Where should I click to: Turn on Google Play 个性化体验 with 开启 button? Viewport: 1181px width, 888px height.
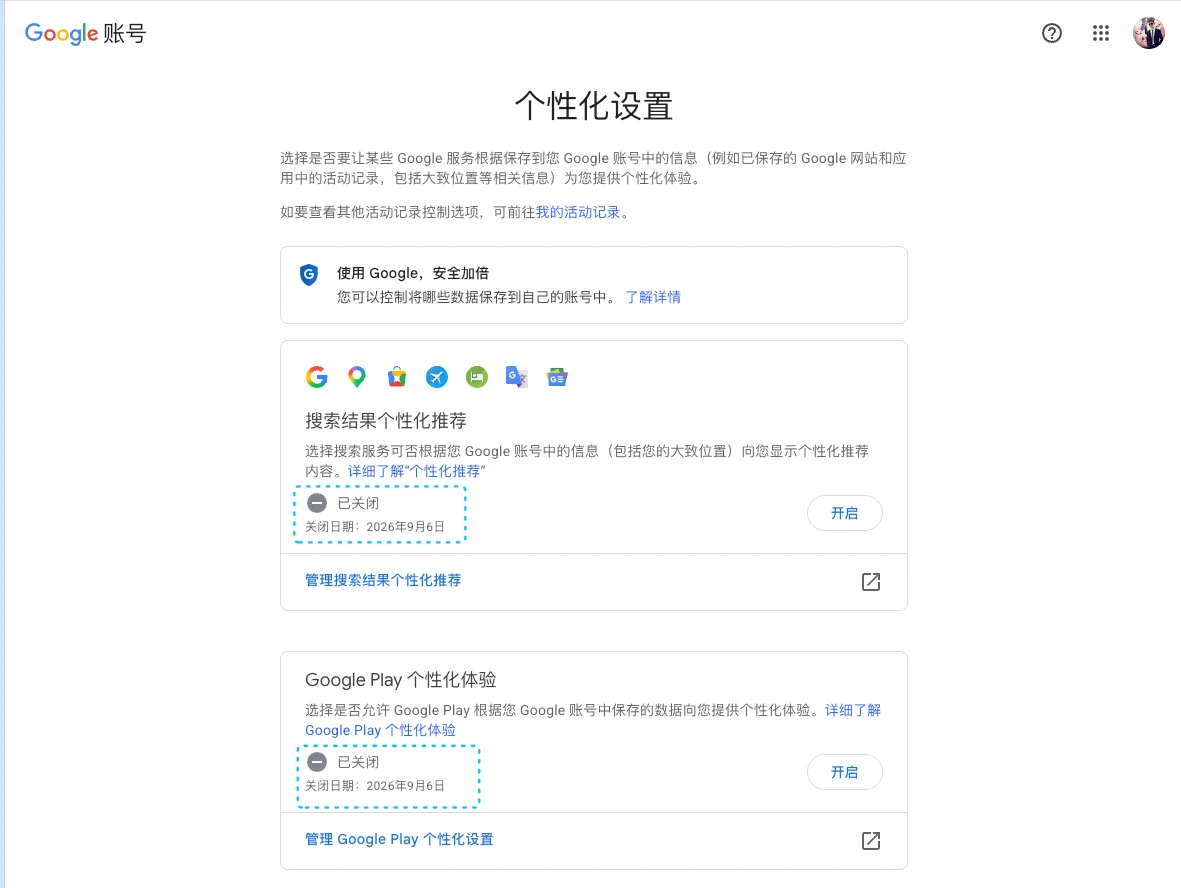pyautogui.click(x=844, y=772)
